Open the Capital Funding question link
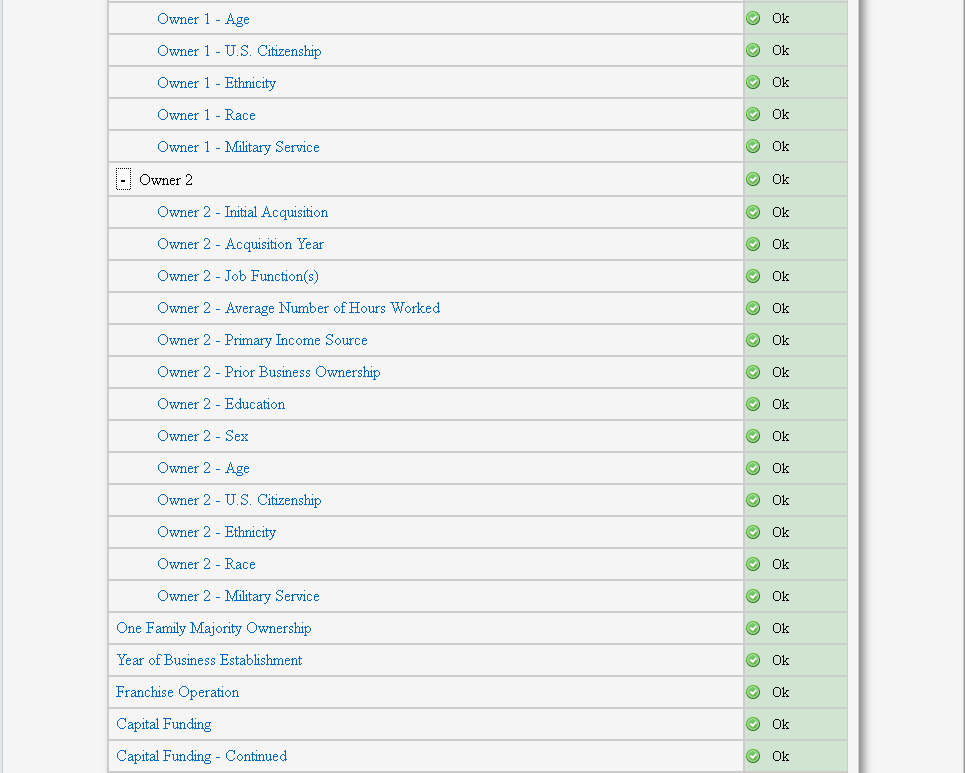Image resolution: width=965 pixels, height=773 pixels. tap(163, 724)
